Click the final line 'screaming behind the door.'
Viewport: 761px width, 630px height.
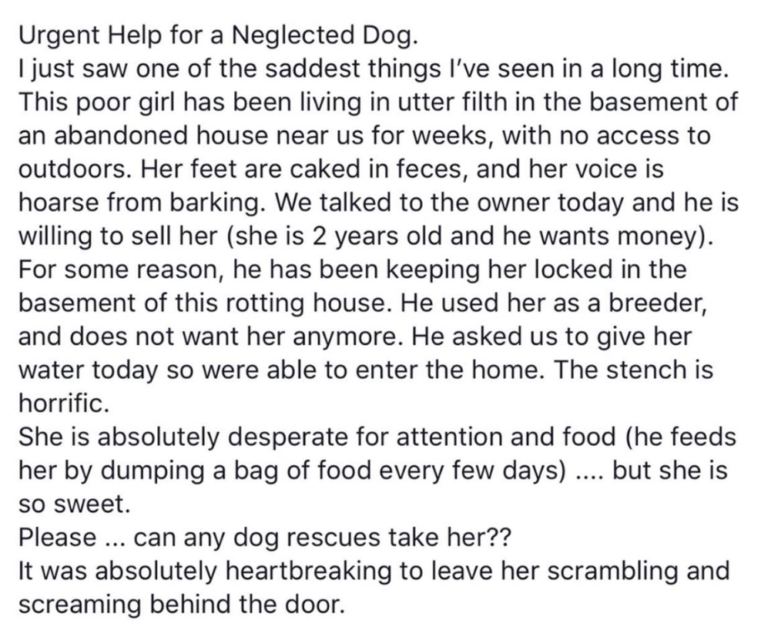click(182, 606)
